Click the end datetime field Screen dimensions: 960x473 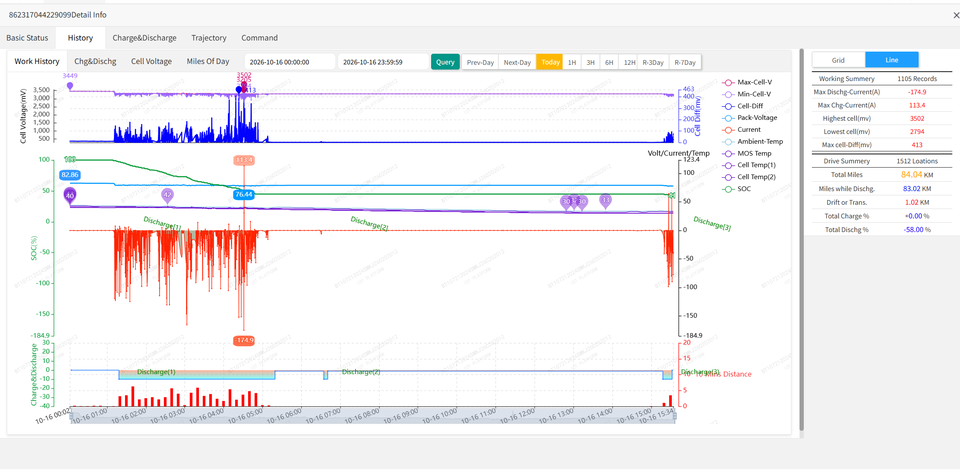click(383, 62)
